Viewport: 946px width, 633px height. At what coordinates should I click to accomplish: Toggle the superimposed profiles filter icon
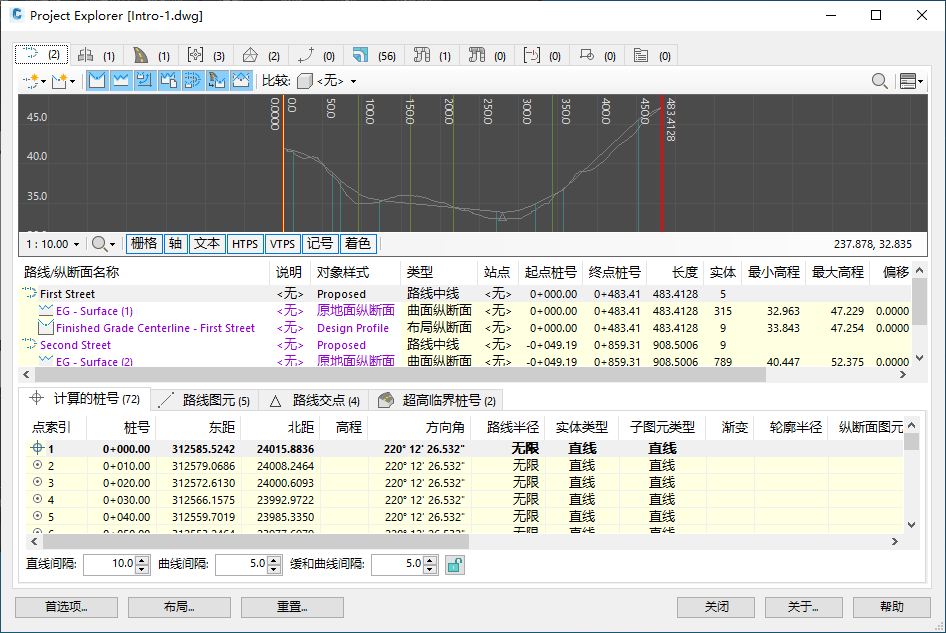tap(145, 80)
